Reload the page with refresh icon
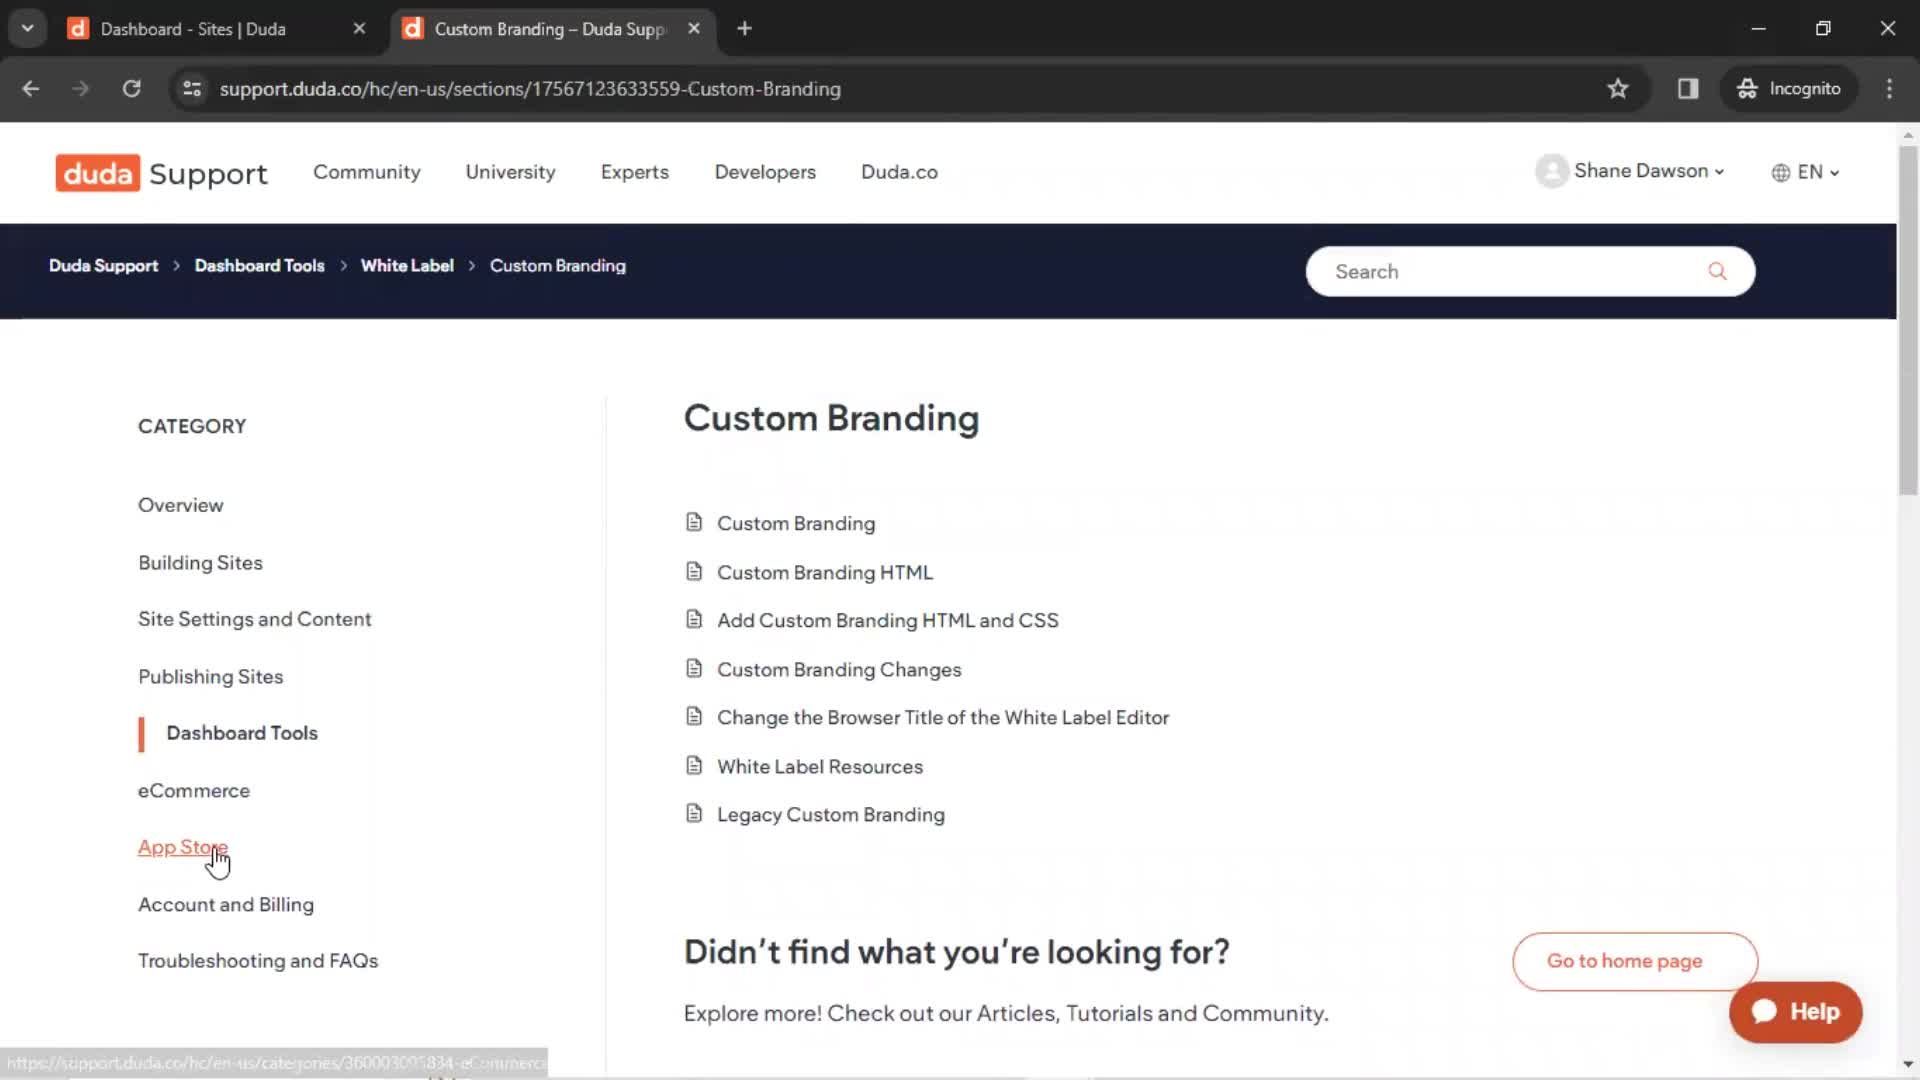 point(131,89)
